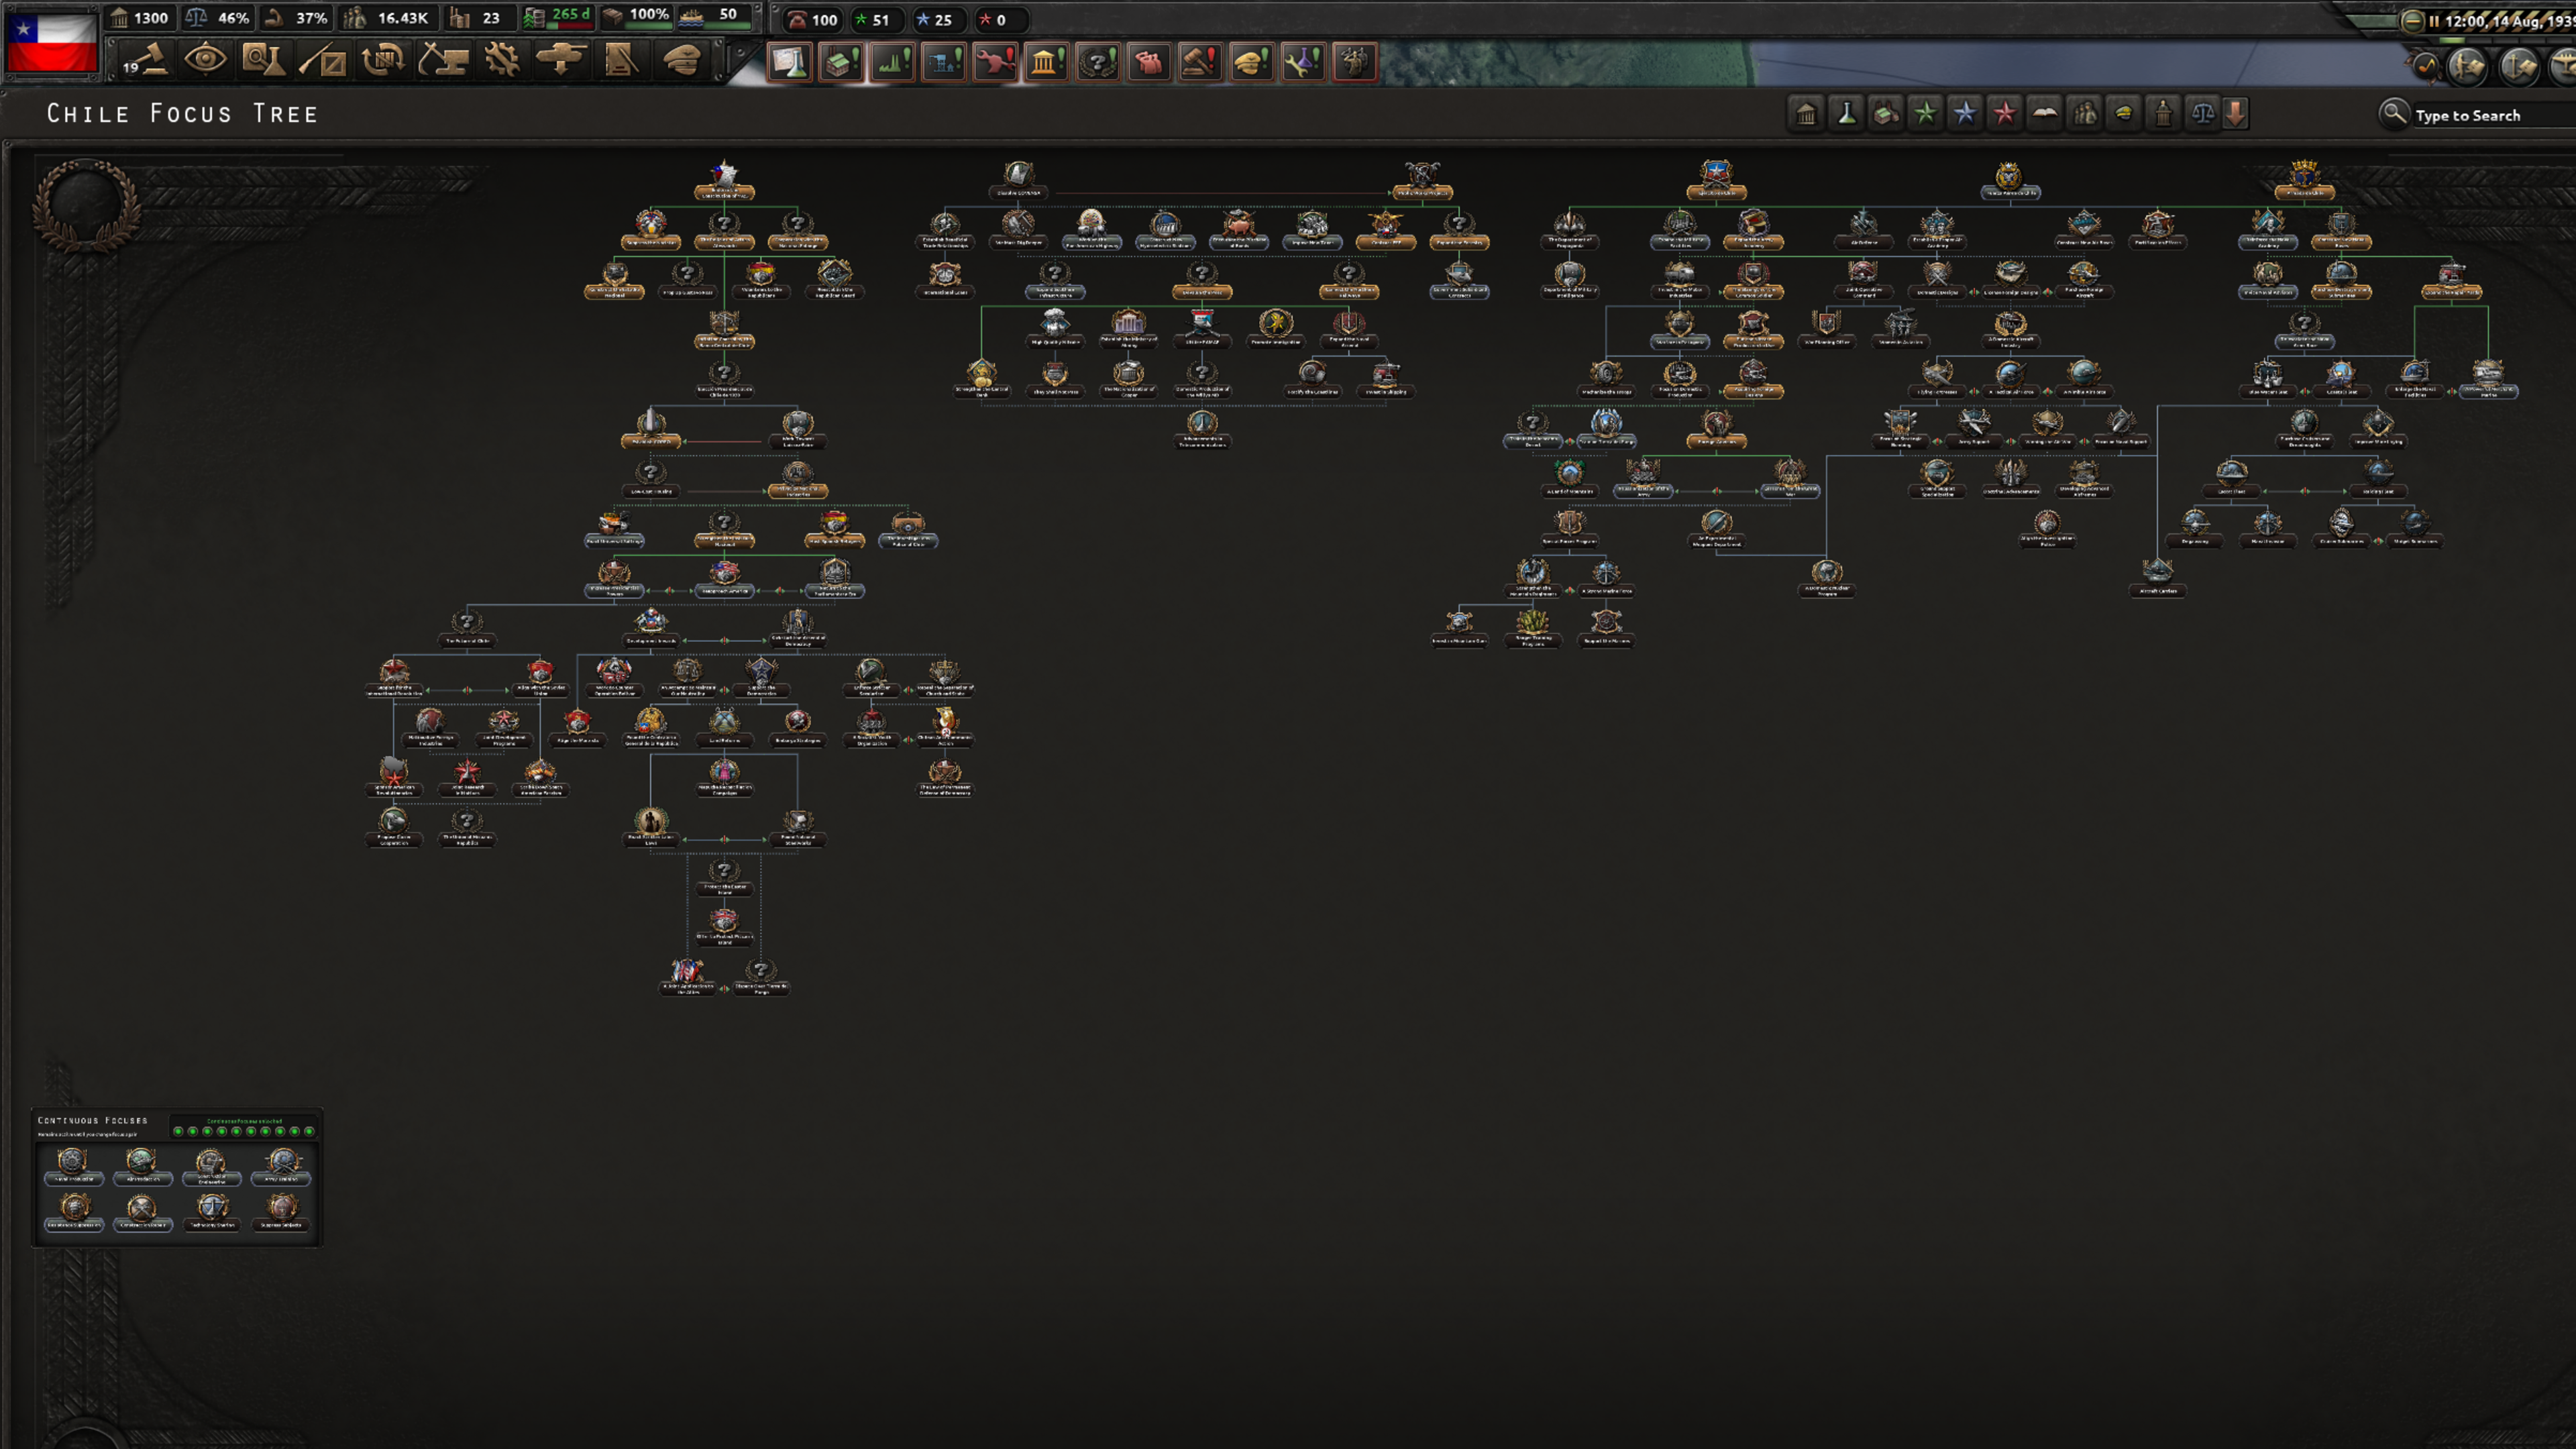Toggle the political focus filter (classical building)

1808,113
